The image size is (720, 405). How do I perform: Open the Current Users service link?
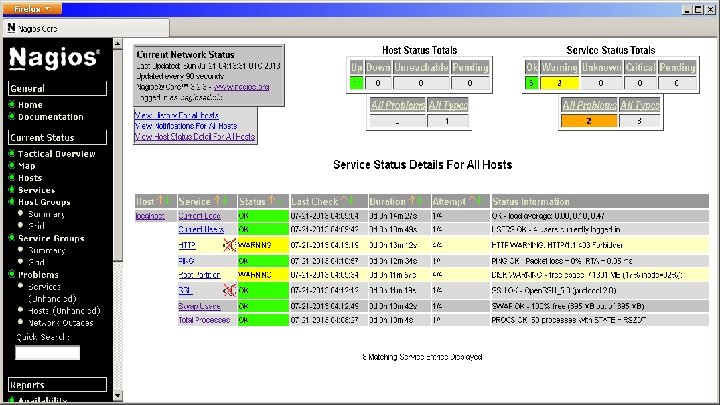(201, 229)
